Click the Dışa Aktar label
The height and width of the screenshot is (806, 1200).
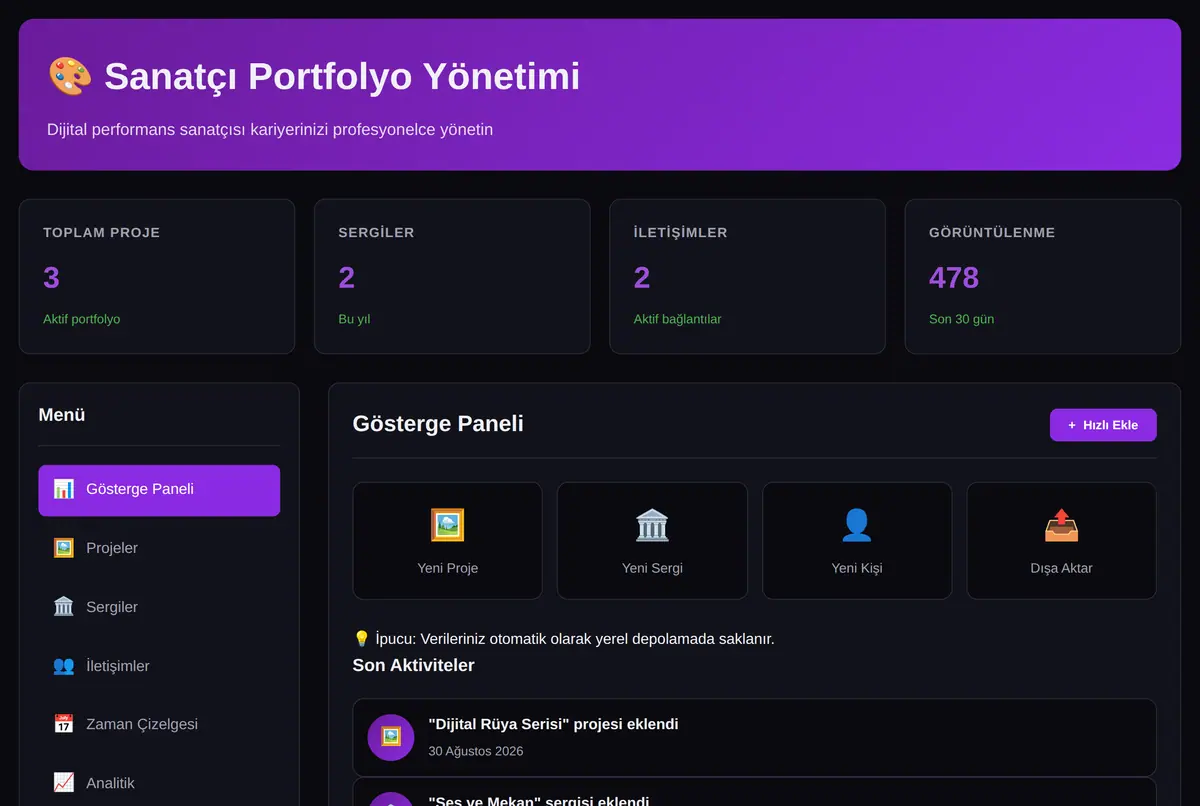1061,568
